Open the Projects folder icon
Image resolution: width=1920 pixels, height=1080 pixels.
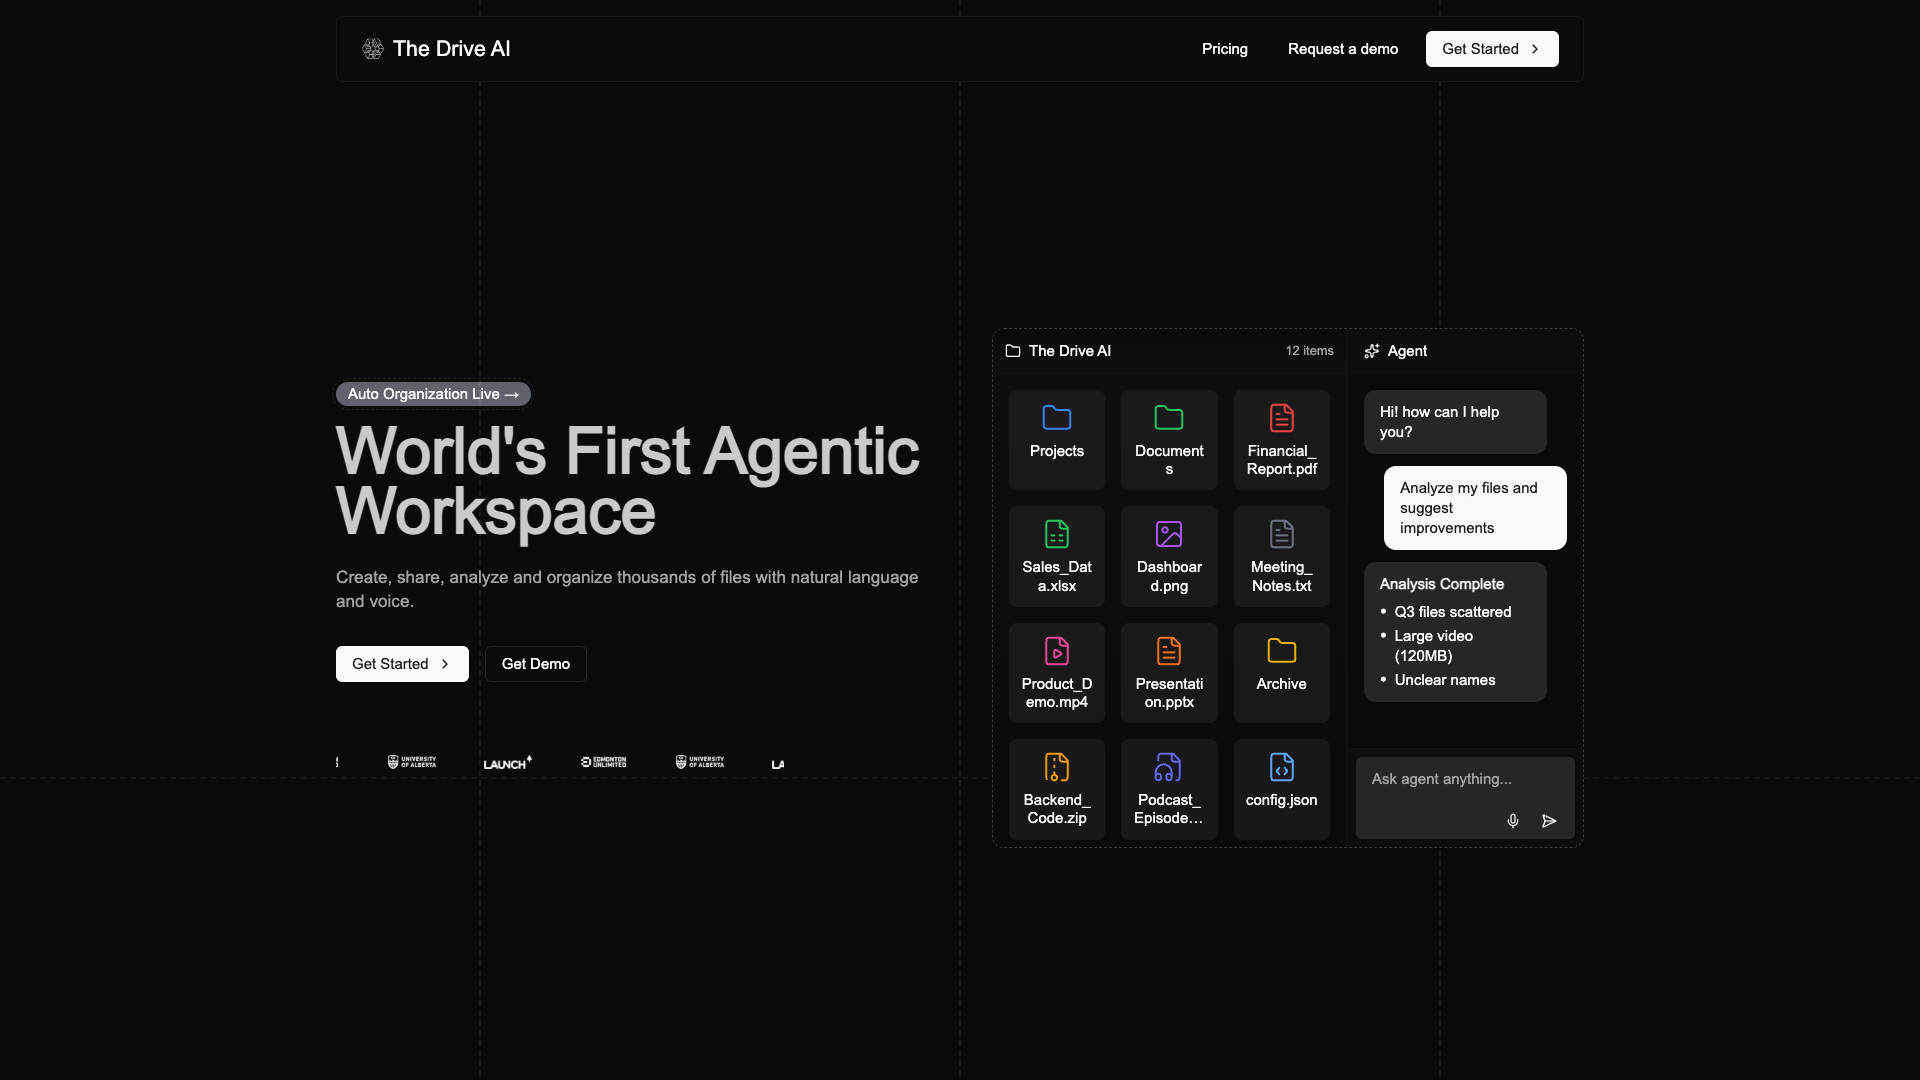(1056, 418)
